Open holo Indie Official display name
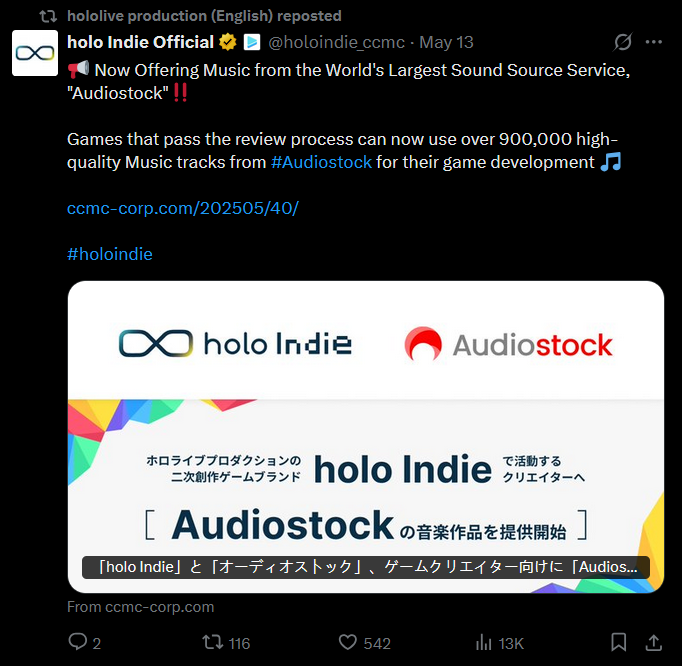The height and width of the screenshot is (666, 682). [140, 42]
